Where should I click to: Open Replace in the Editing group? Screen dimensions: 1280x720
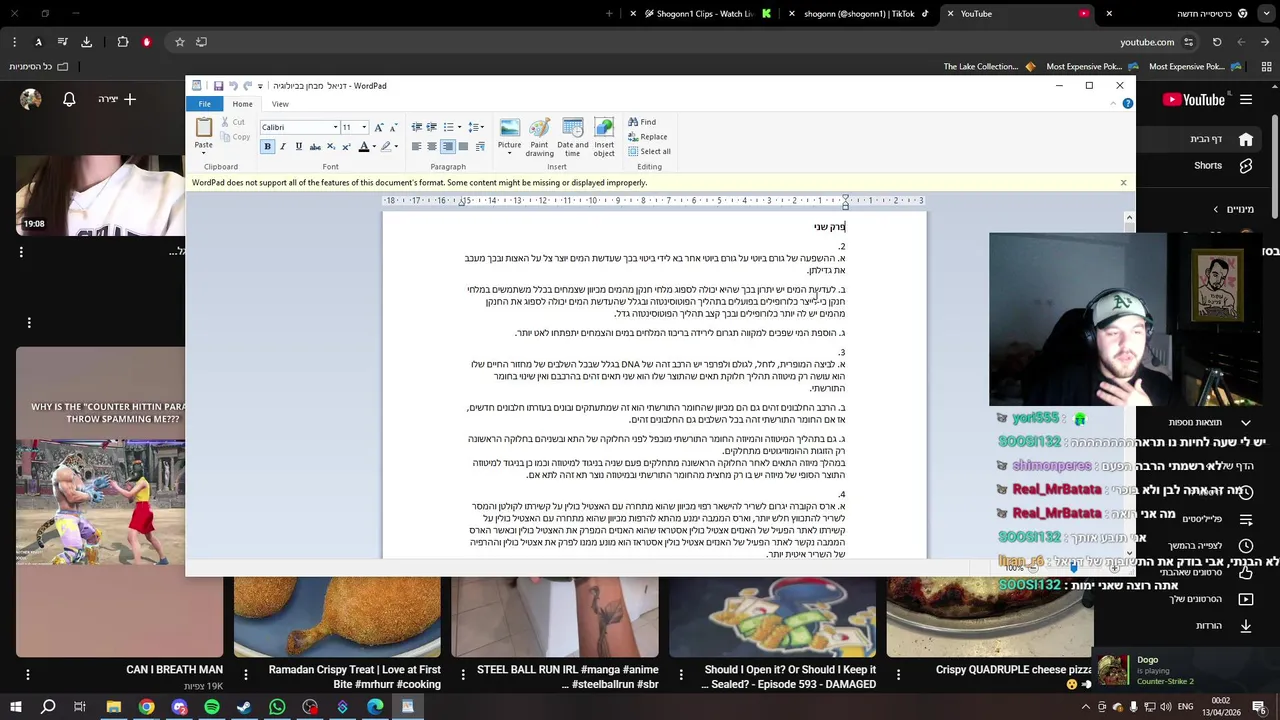point(647,137)
